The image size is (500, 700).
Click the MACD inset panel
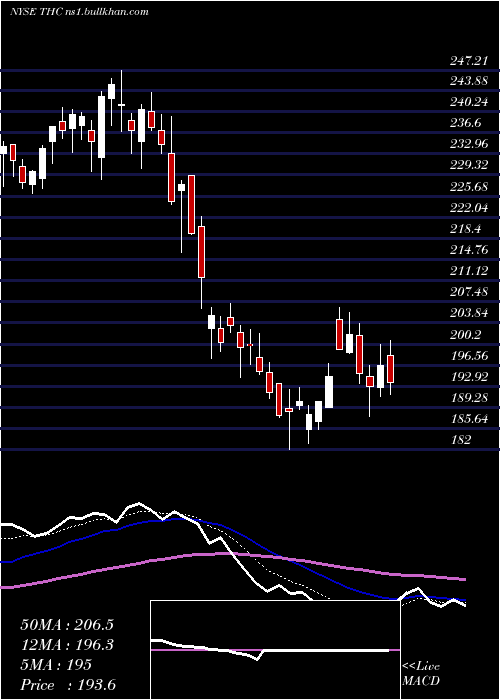point(275,650)
